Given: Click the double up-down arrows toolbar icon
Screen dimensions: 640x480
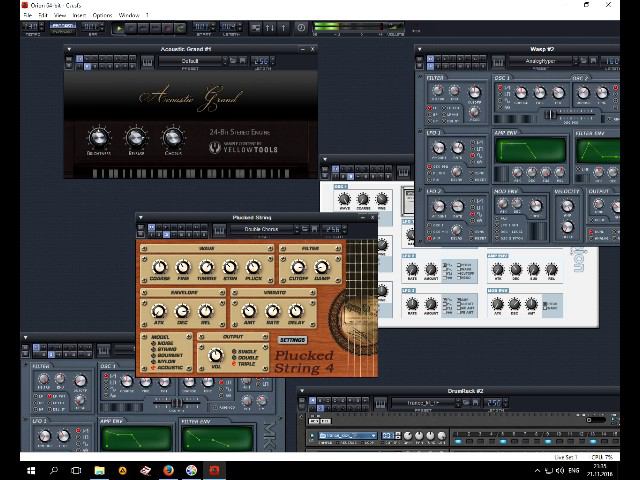Looking at the screenshot, I should coord(270,28).
